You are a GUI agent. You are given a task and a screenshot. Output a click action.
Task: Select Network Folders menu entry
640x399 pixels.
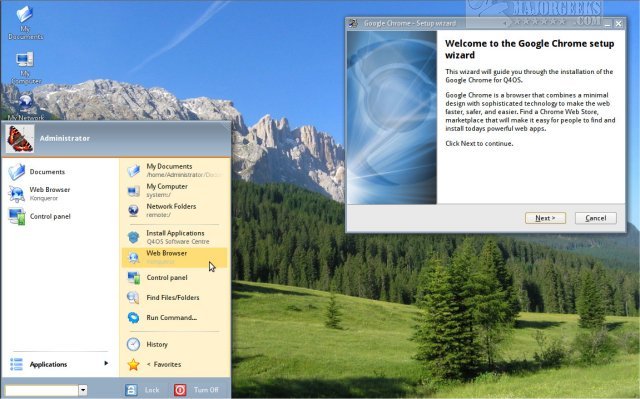point(174,211)
